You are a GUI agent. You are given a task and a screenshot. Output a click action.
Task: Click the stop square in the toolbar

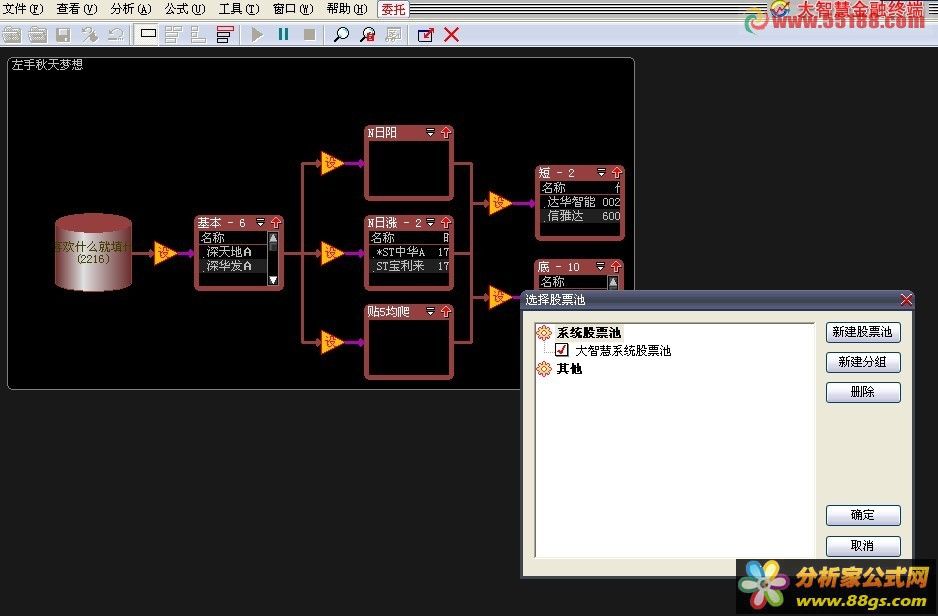tap(309, 35)
